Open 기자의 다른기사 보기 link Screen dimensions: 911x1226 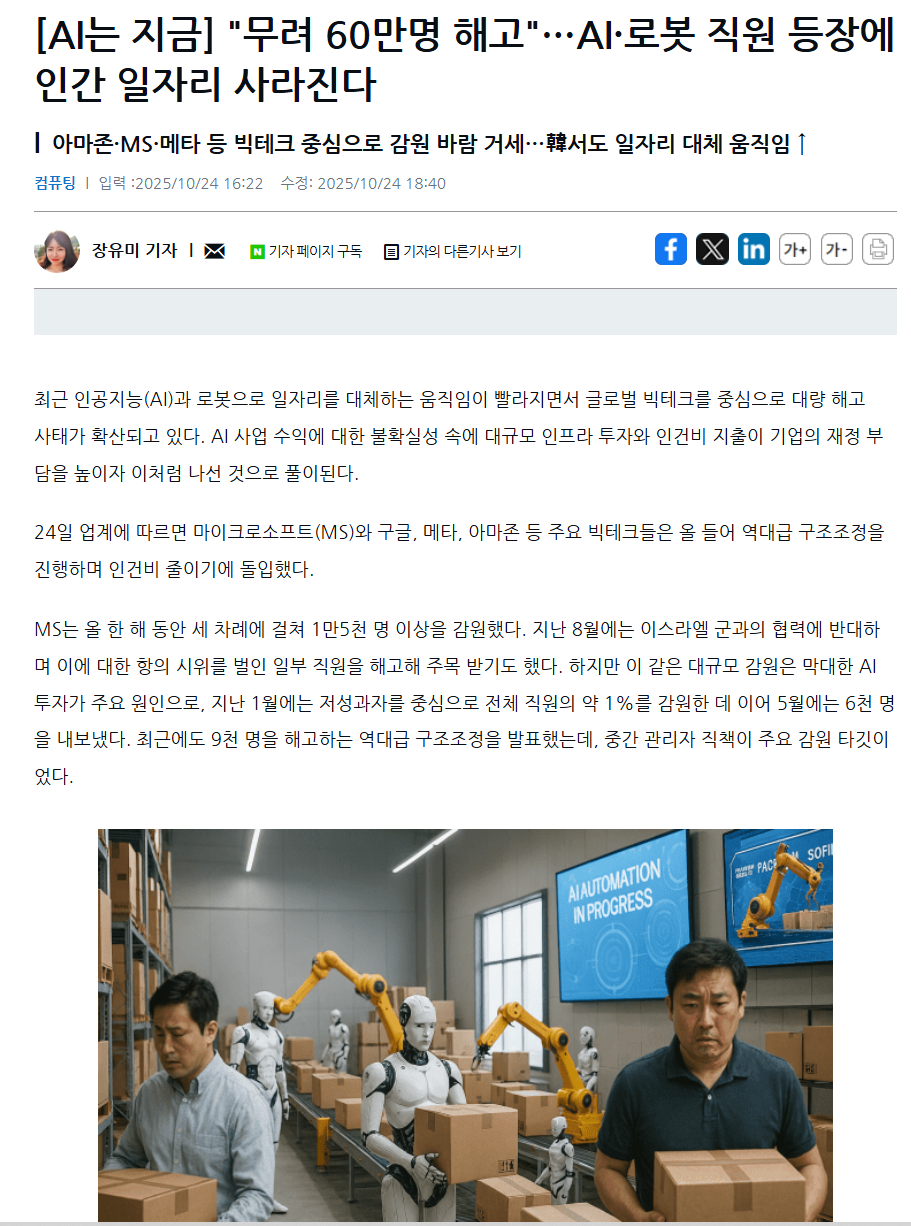[x=461, y=252]
